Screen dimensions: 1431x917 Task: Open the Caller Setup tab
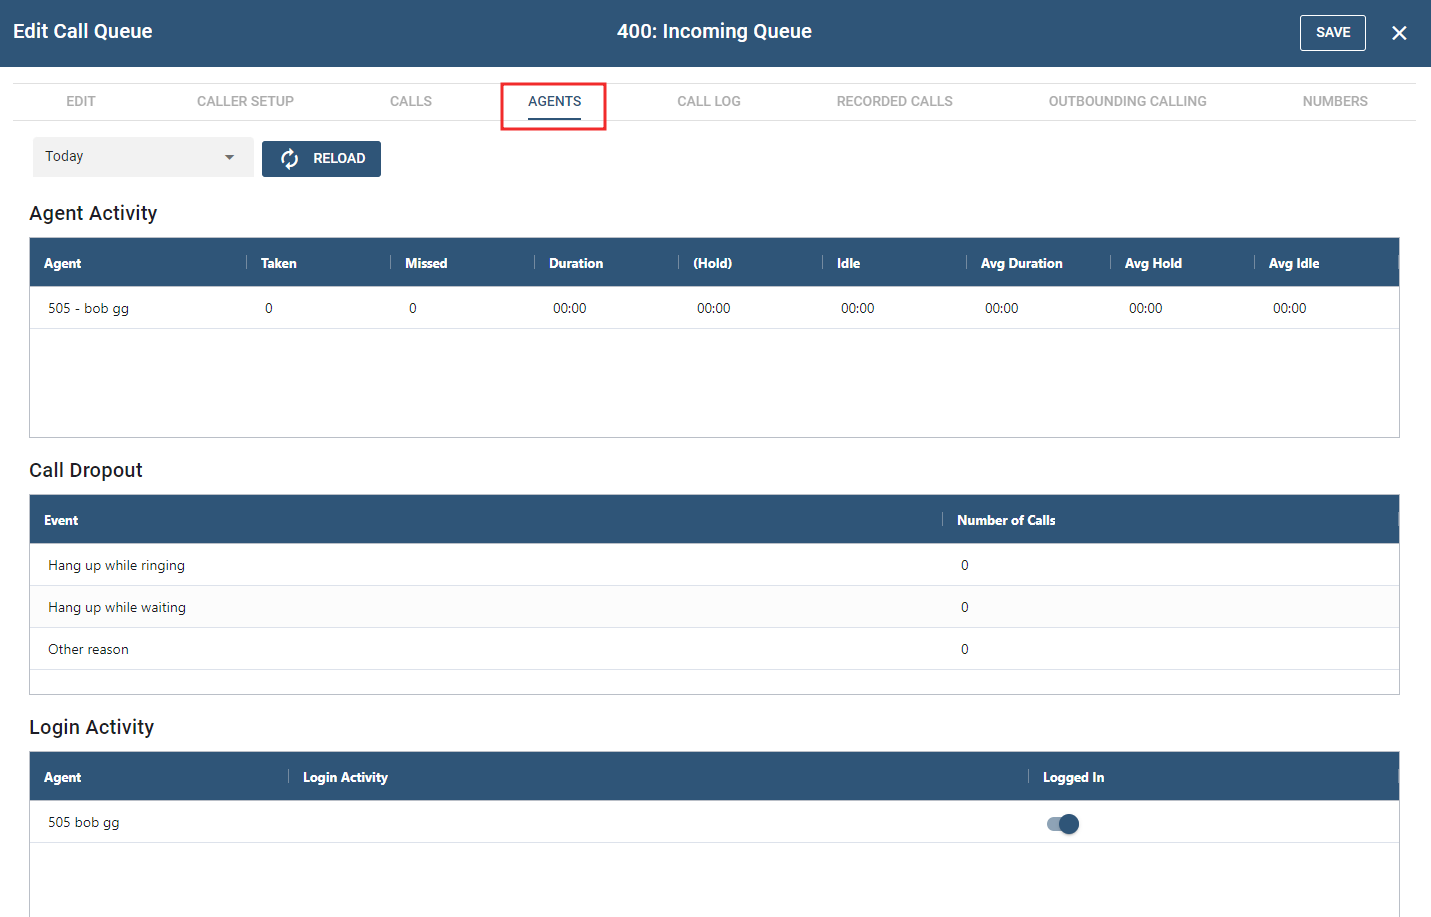point(245,101)
